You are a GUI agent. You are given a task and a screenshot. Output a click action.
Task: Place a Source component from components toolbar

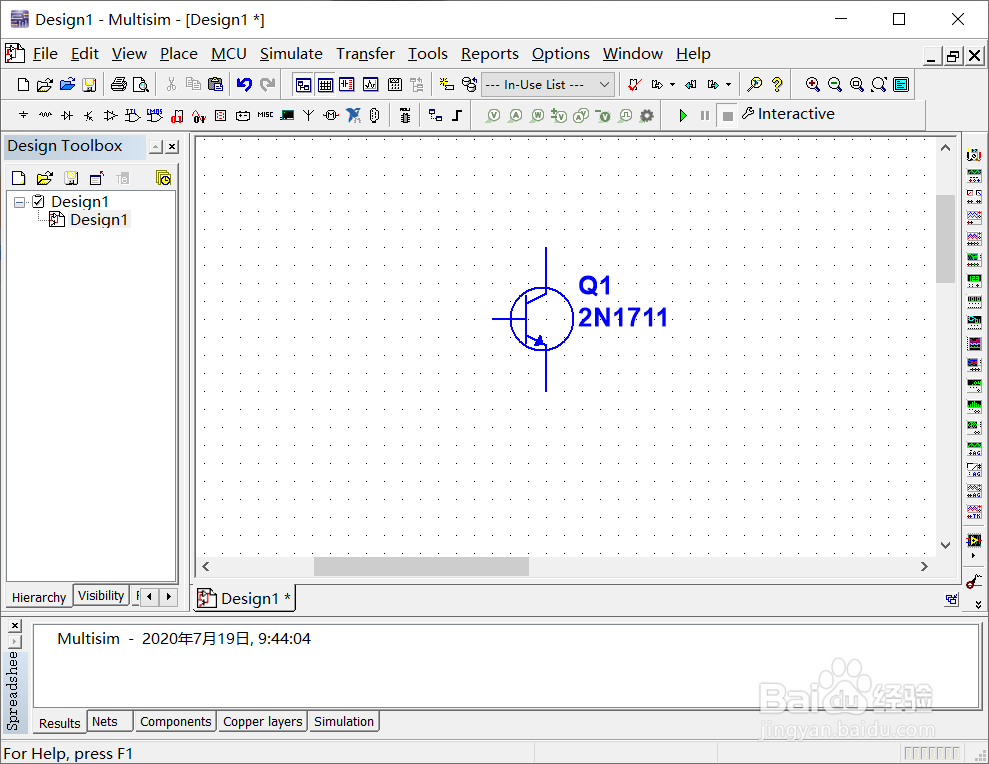[23, 115]
